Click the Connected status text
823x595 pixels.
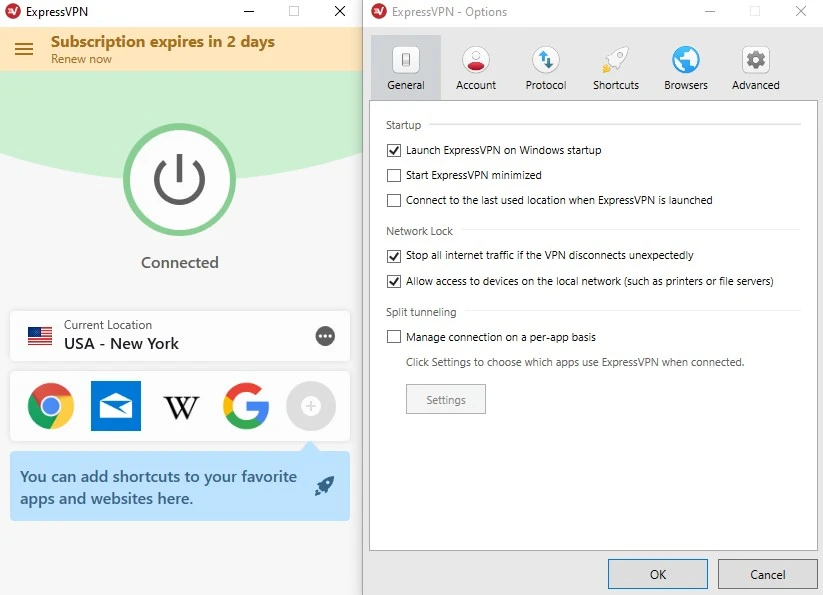(180, 262)
